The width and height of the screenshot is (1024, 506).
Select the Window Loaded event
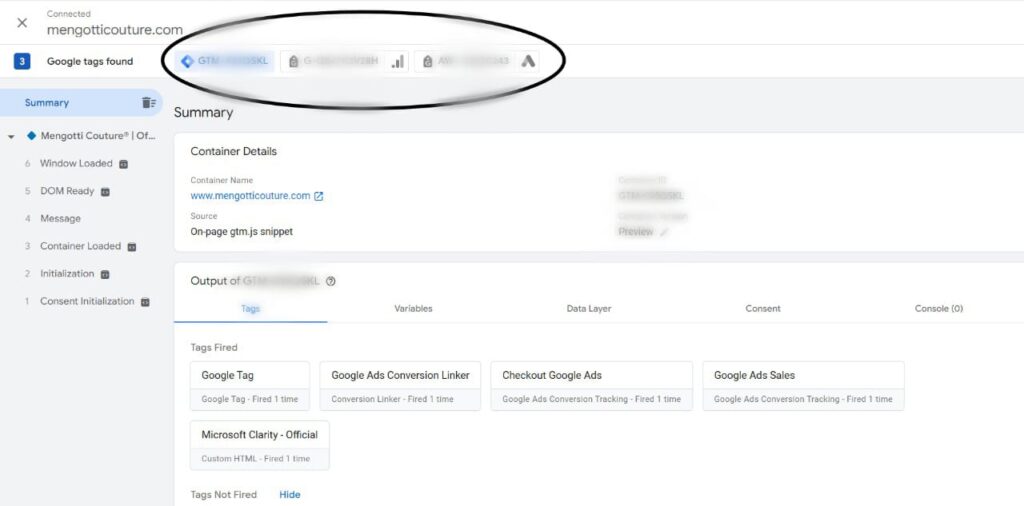point(76,163)
